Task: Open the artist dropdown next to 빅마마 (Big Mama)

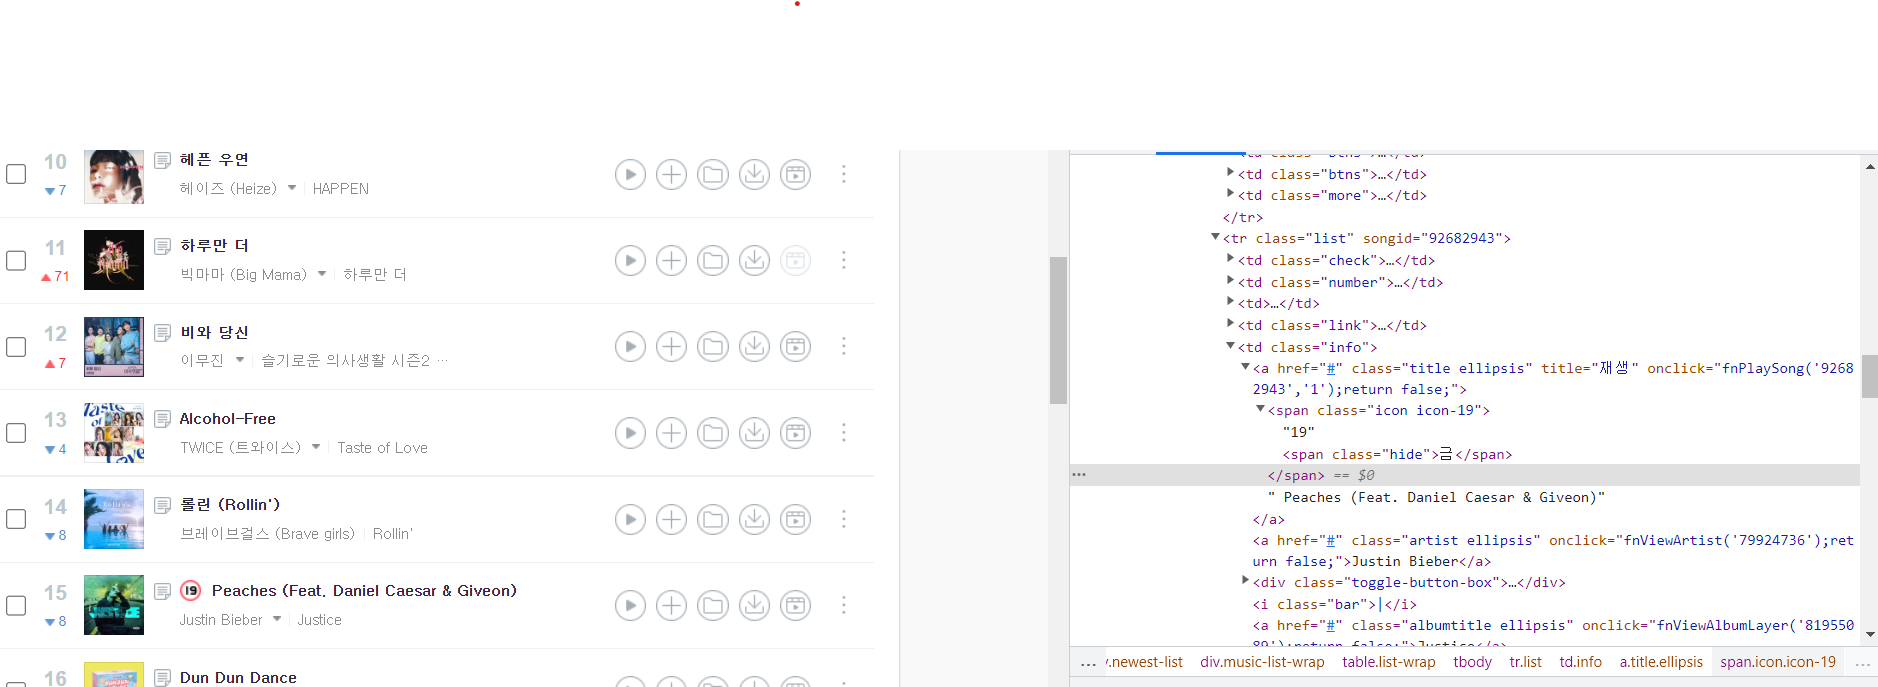Action: [322, 274]
